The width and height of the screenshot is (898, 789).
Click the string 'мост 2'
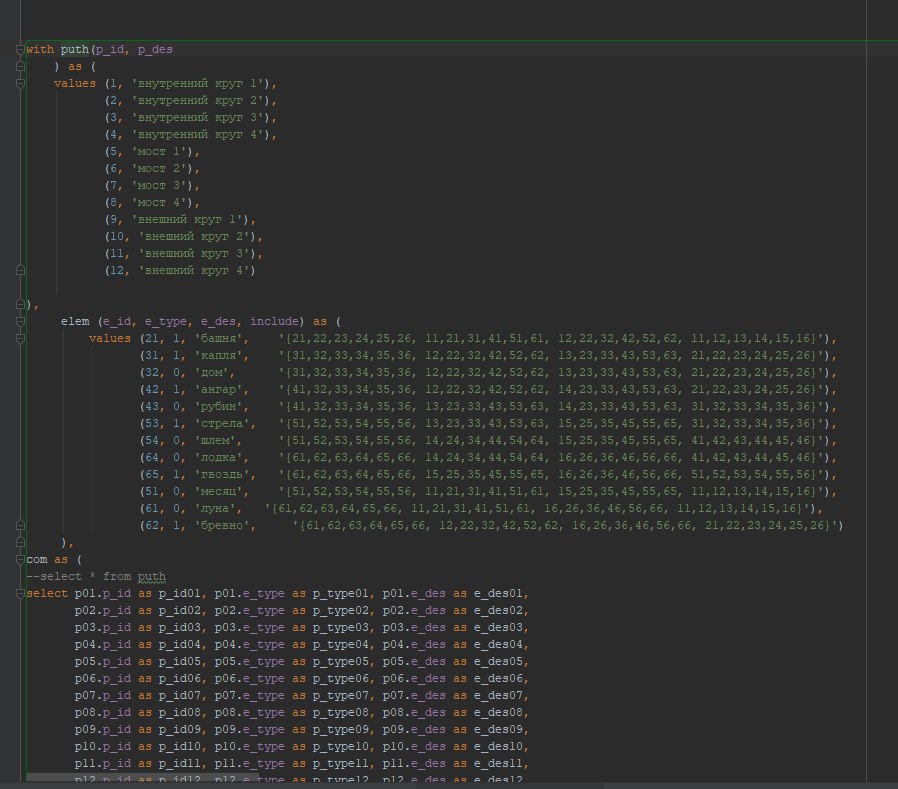click(x=159, y=168)
